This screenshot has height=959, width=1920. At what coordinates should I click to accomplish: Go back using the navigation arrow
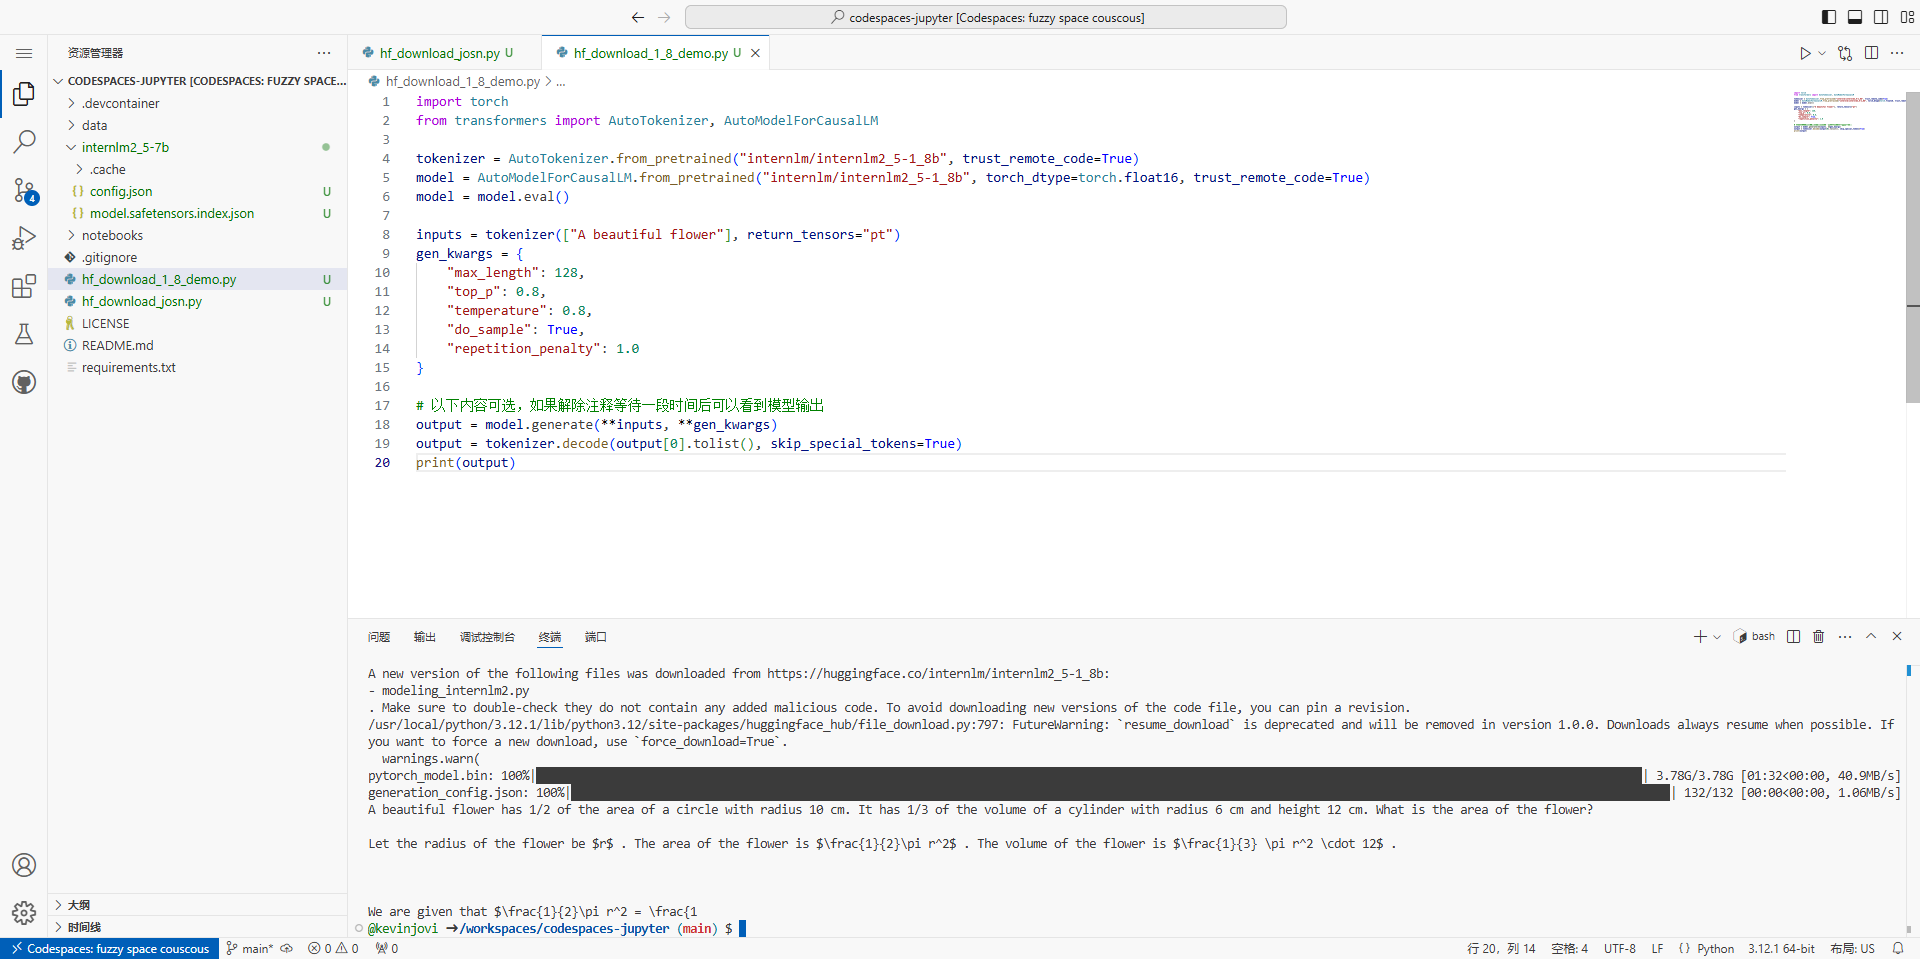[638, 17]
